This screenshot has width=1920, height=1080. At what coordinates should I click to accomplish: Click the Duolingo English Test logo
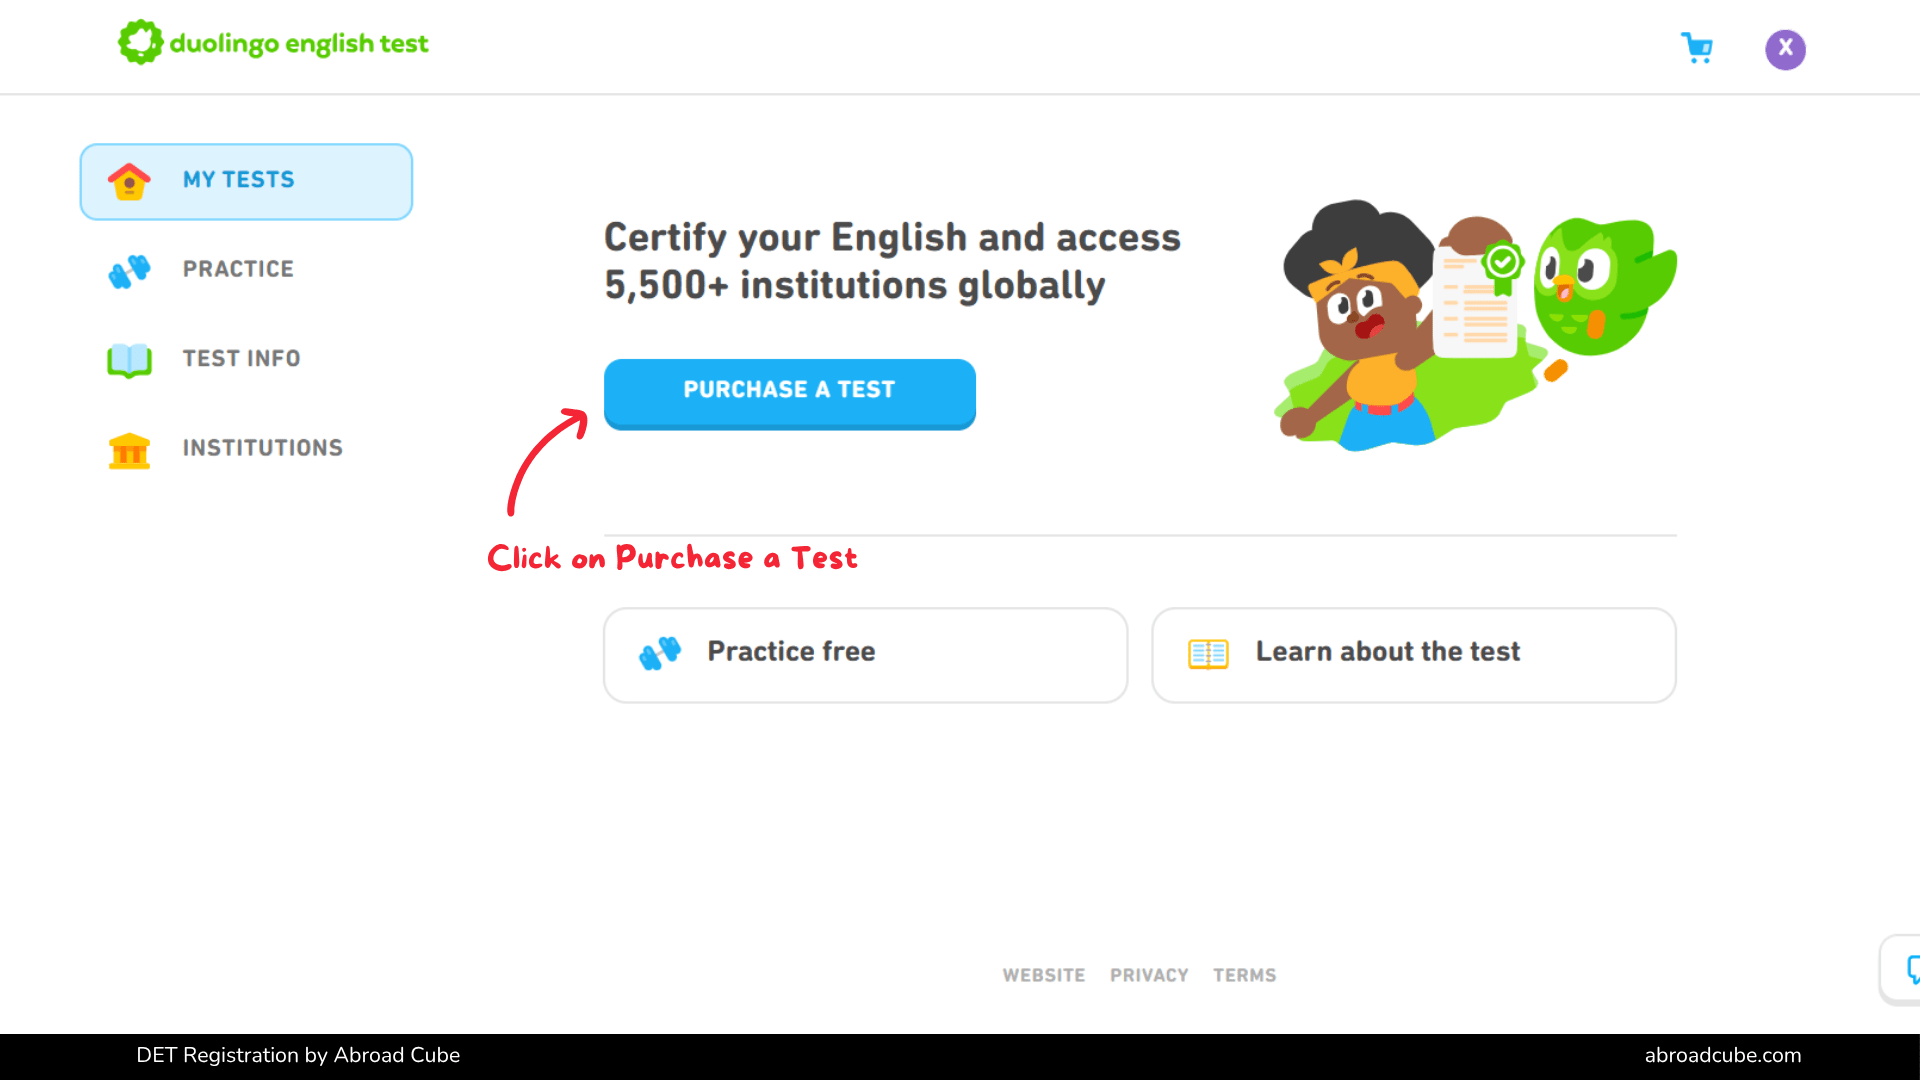pyautogui.click(x=273, y=43)
